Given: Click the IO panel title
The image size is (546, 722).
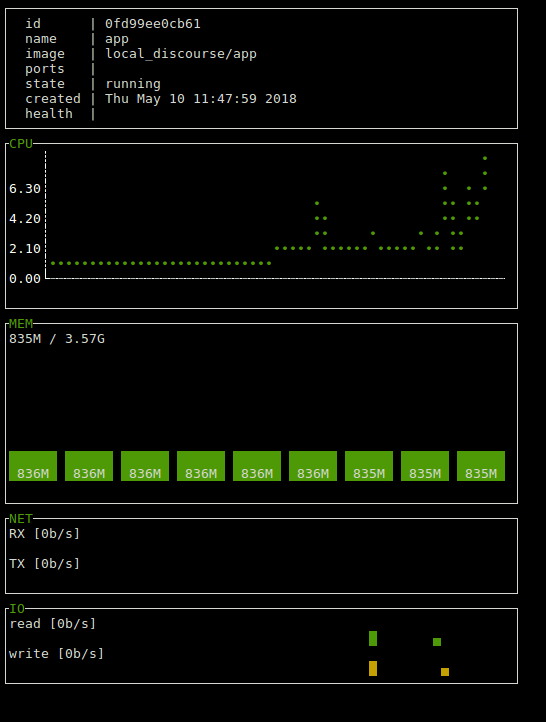Looking at the screenshot, I should (17, 609).
